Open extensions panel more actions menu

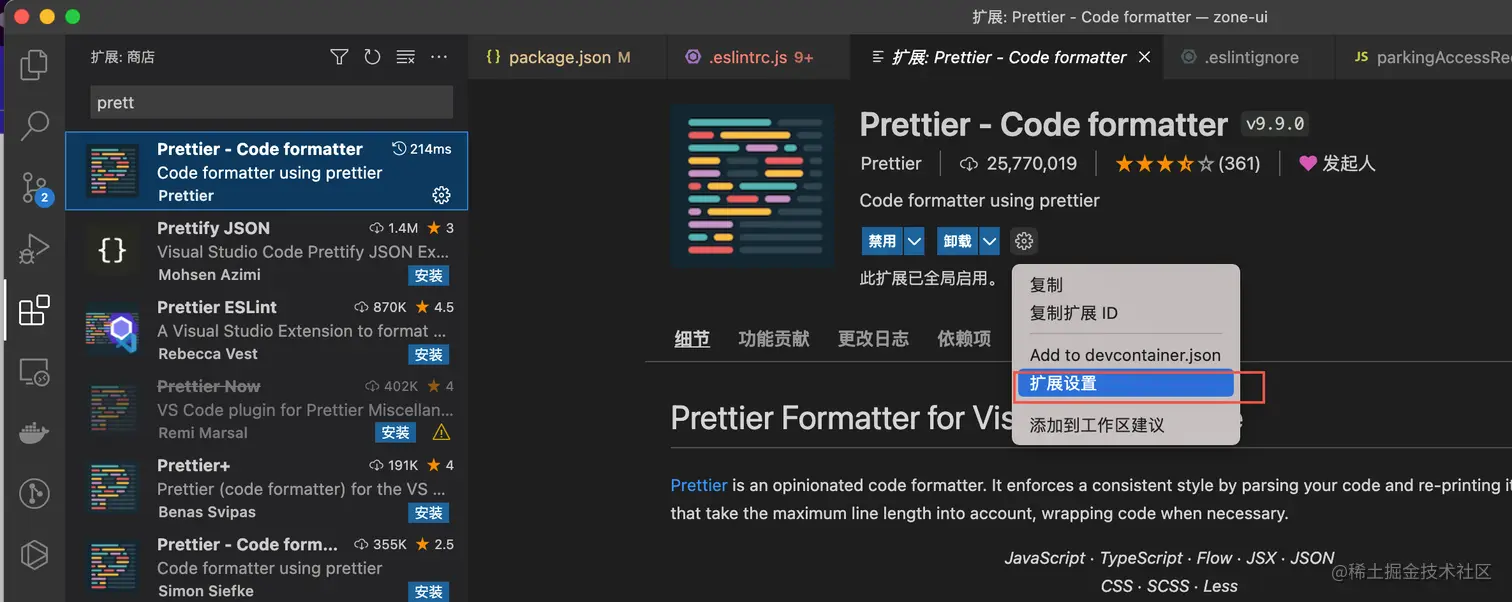click(438, 57)
